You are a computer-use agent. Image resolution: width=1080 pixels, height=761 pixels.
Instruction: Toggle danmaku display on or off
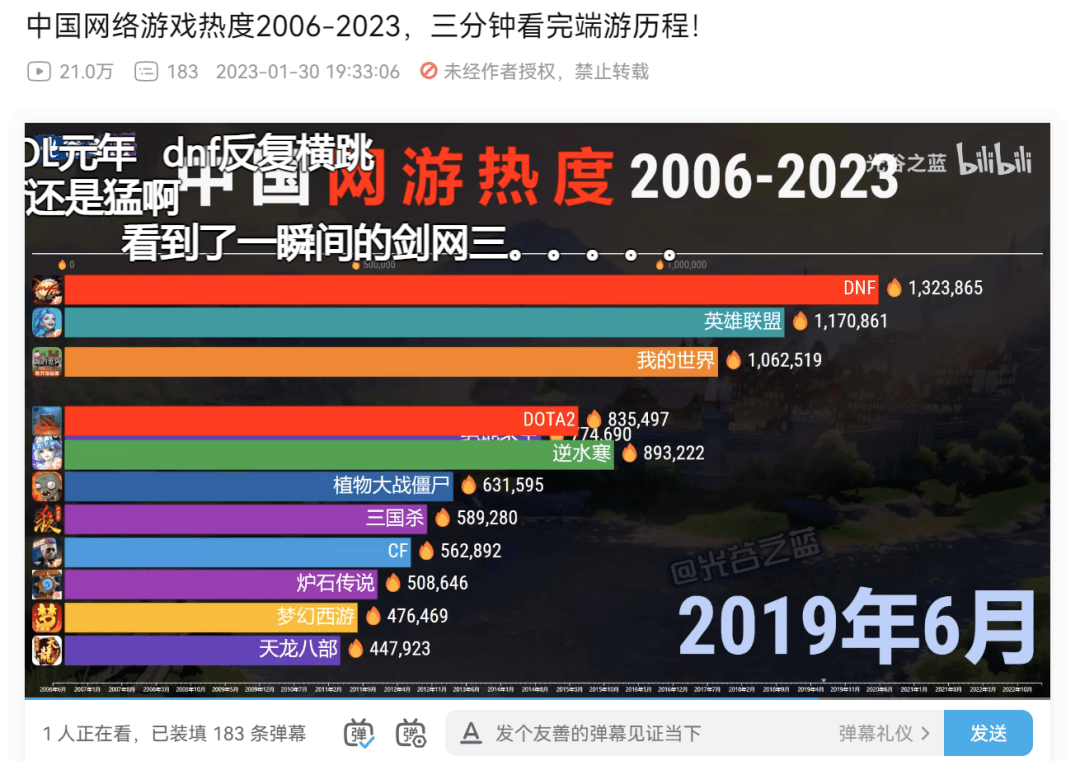click(359, 733)
